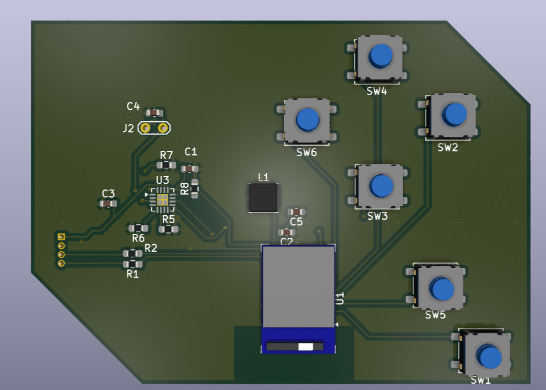546x390 pixels.
Task: Select the U3 QFN chip
Action: [x=162, y=200]
